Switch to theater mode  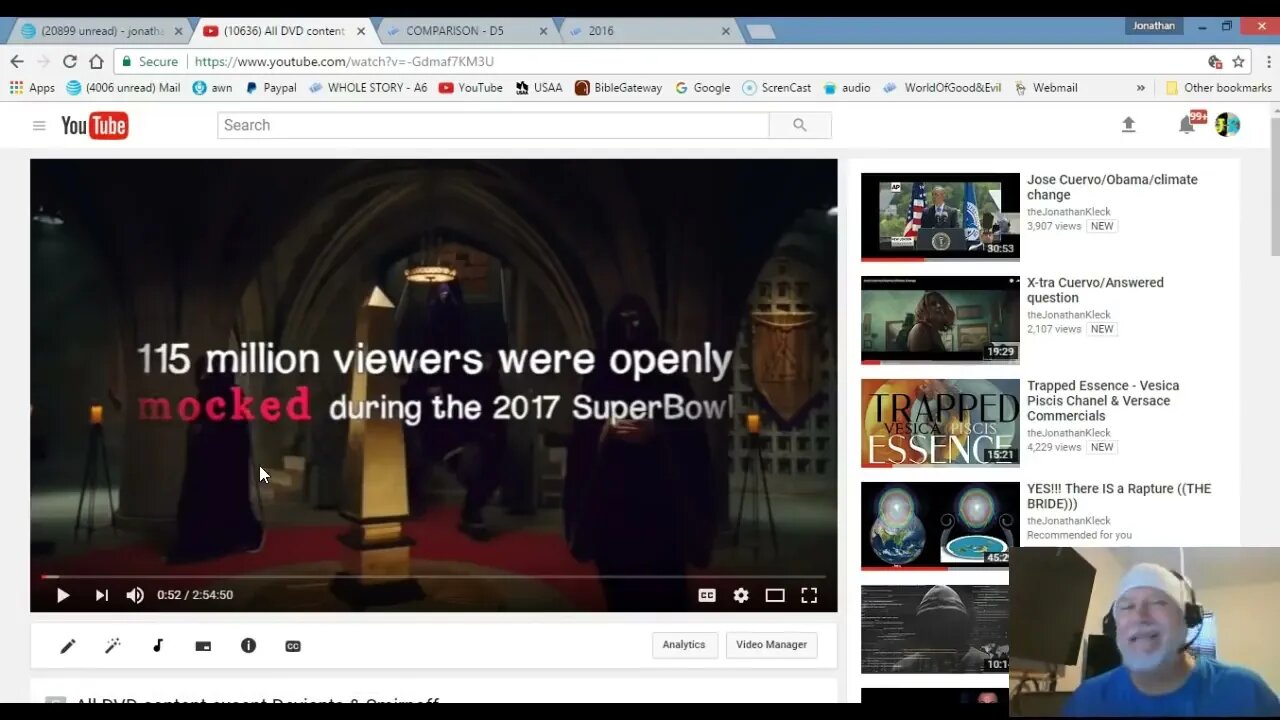[775, 595]
